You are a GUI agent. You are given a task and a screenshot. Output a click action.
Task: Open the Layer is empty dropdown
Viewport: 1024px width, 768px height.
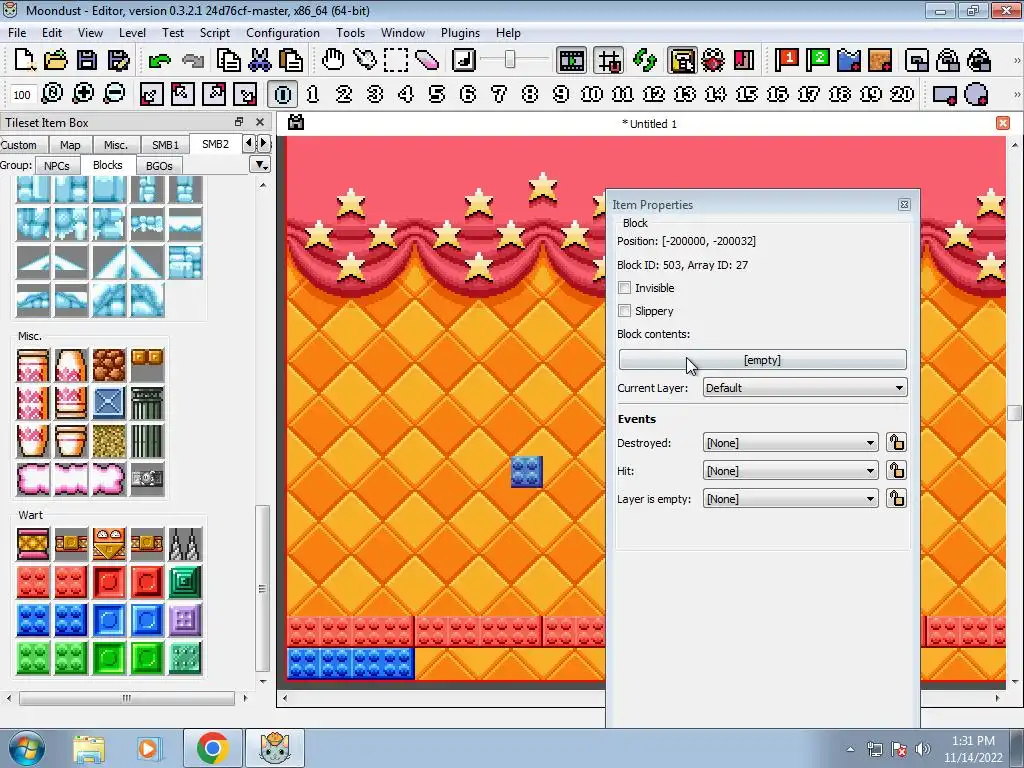pyautogui.click(x=790, y=499)
